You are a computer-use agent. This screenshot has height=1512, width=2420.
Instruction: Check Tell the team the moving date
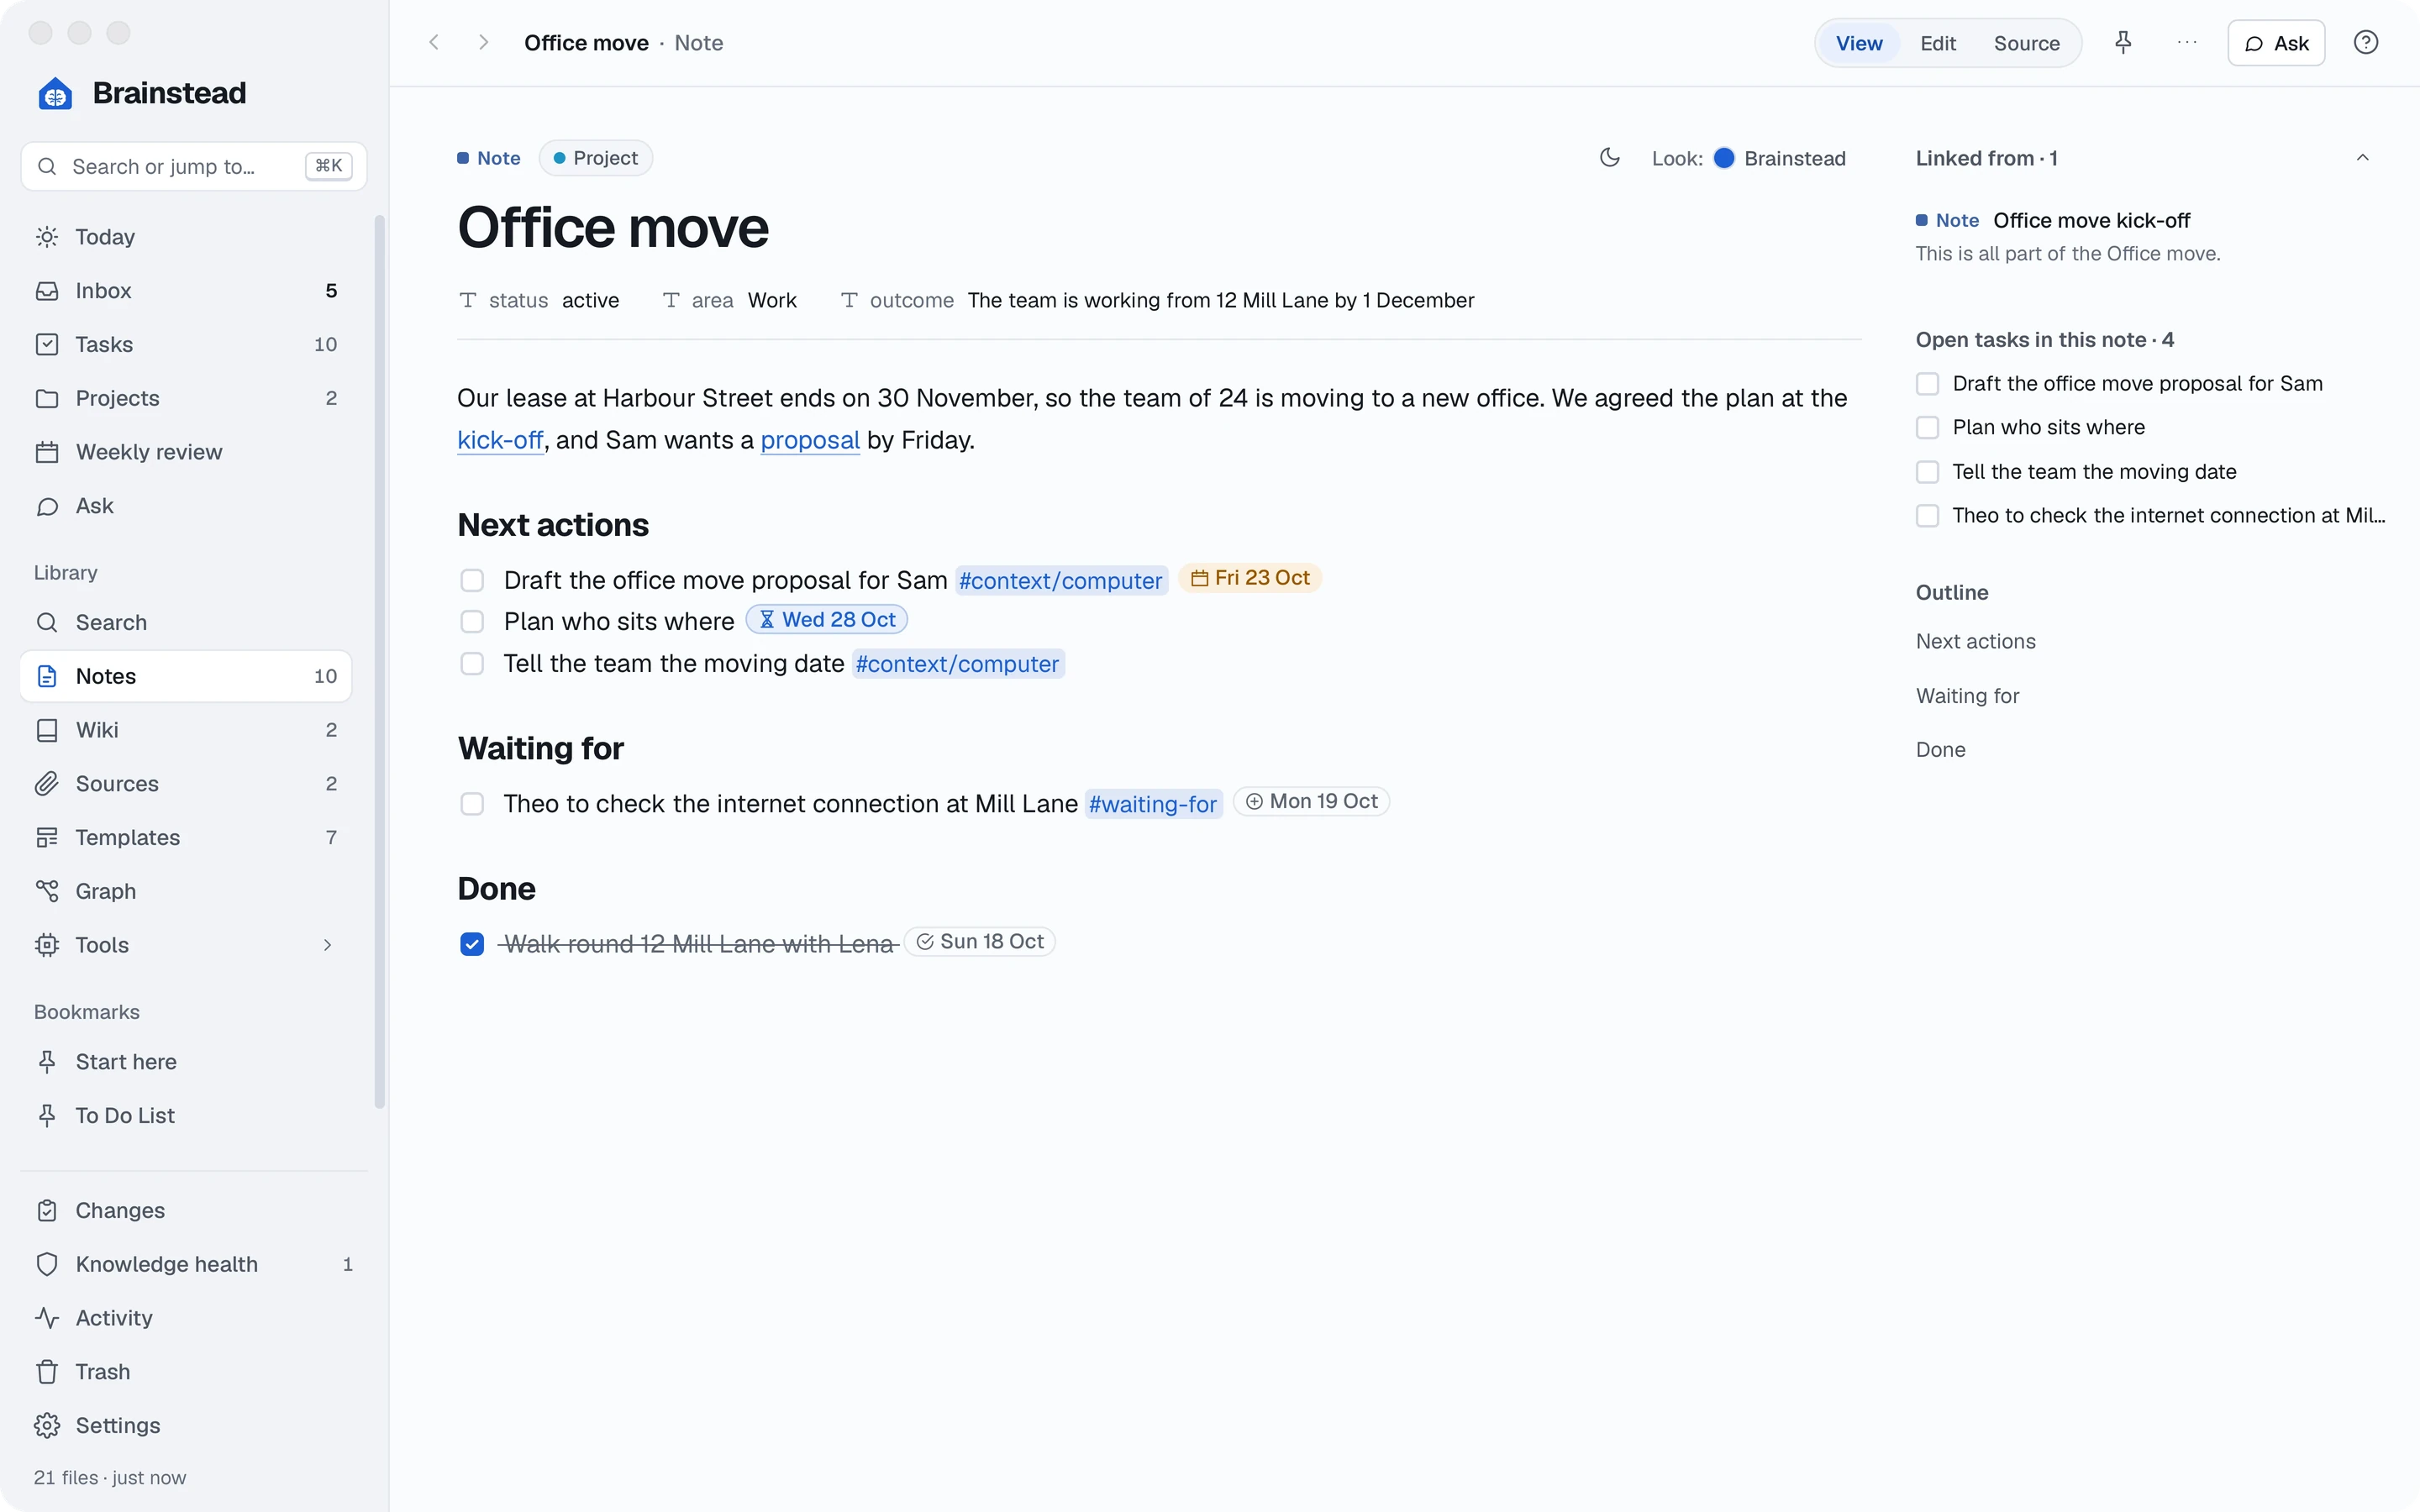pos(472,664)
